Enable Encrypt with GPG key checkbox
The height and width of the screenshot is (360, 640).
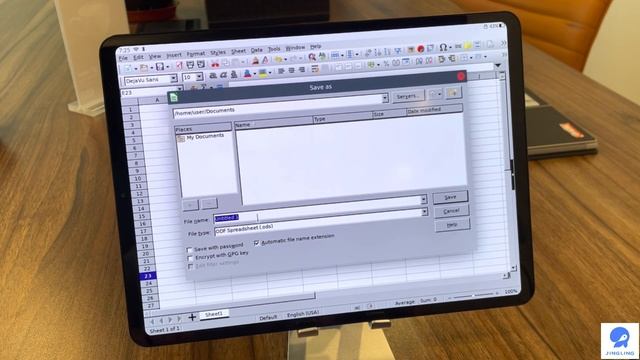pos(190,258)
